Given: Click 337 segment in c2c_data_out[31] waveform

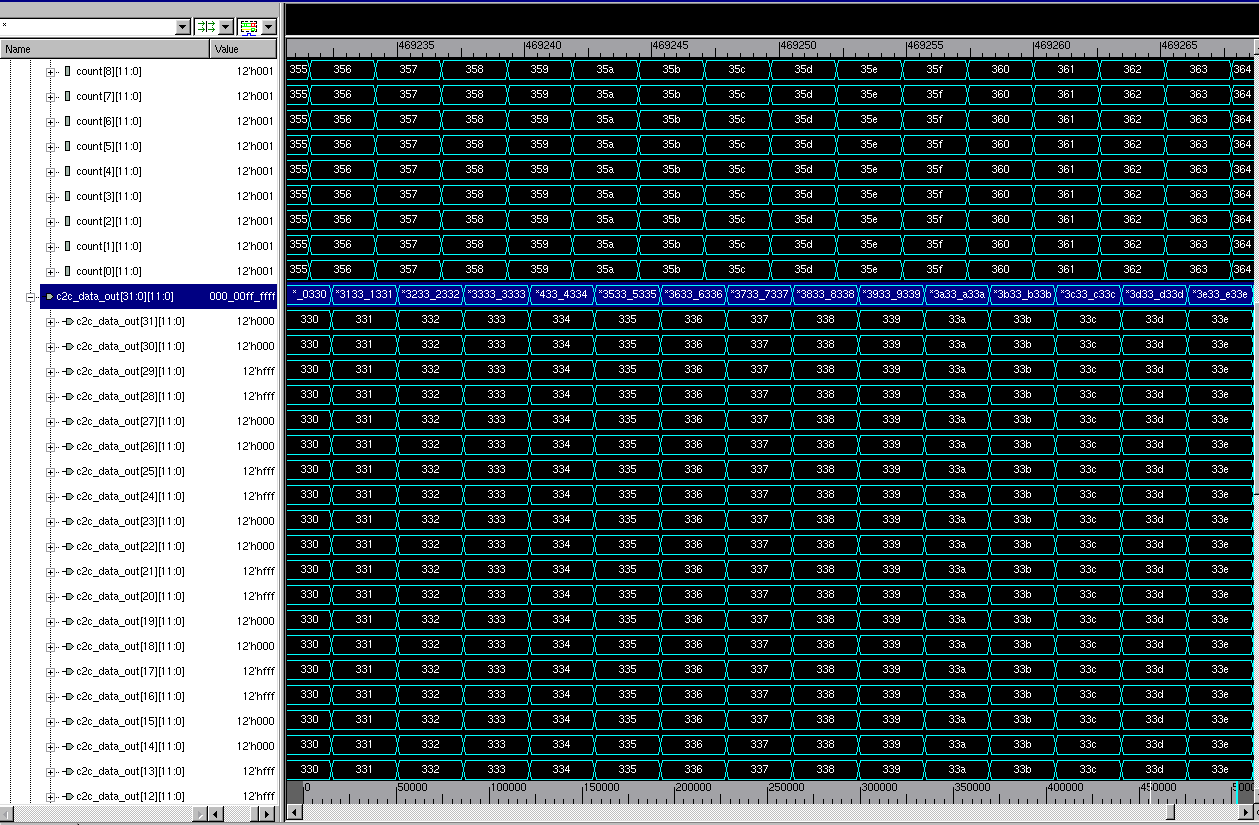Looking at the screenshot, I should pyautogui.click(x=759, y=319).
